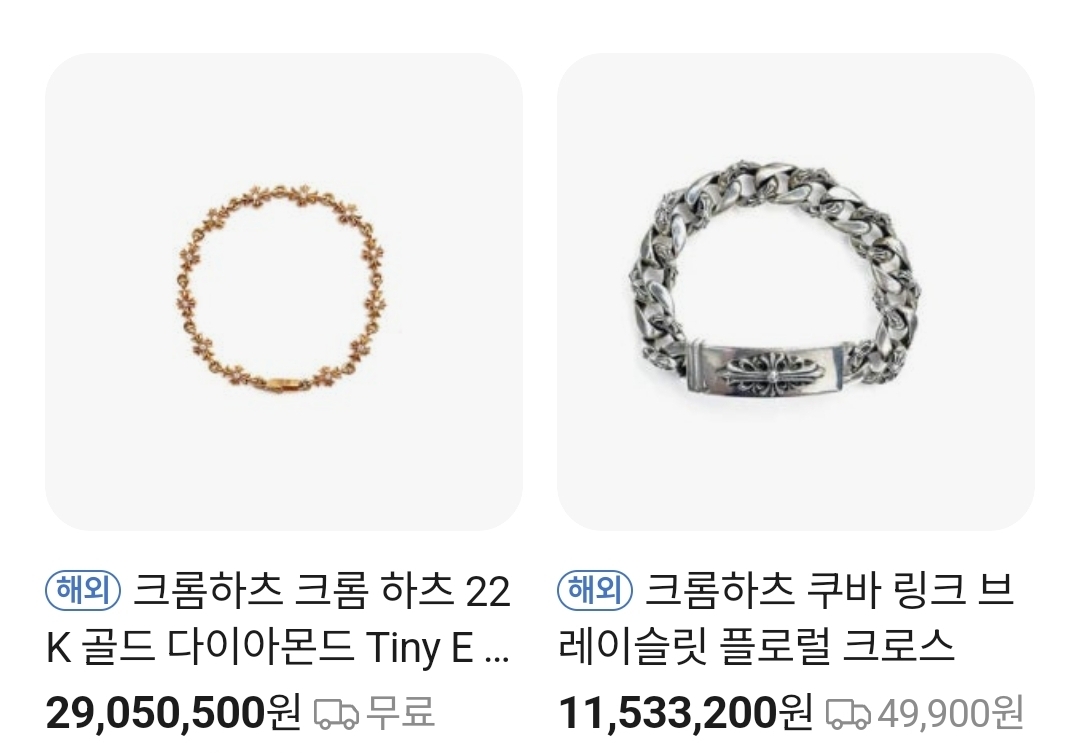The width and height of the screenshot is (1080, 753).
Task: Open the gold Tiny E bracelet image
Action: pos(283,291)
